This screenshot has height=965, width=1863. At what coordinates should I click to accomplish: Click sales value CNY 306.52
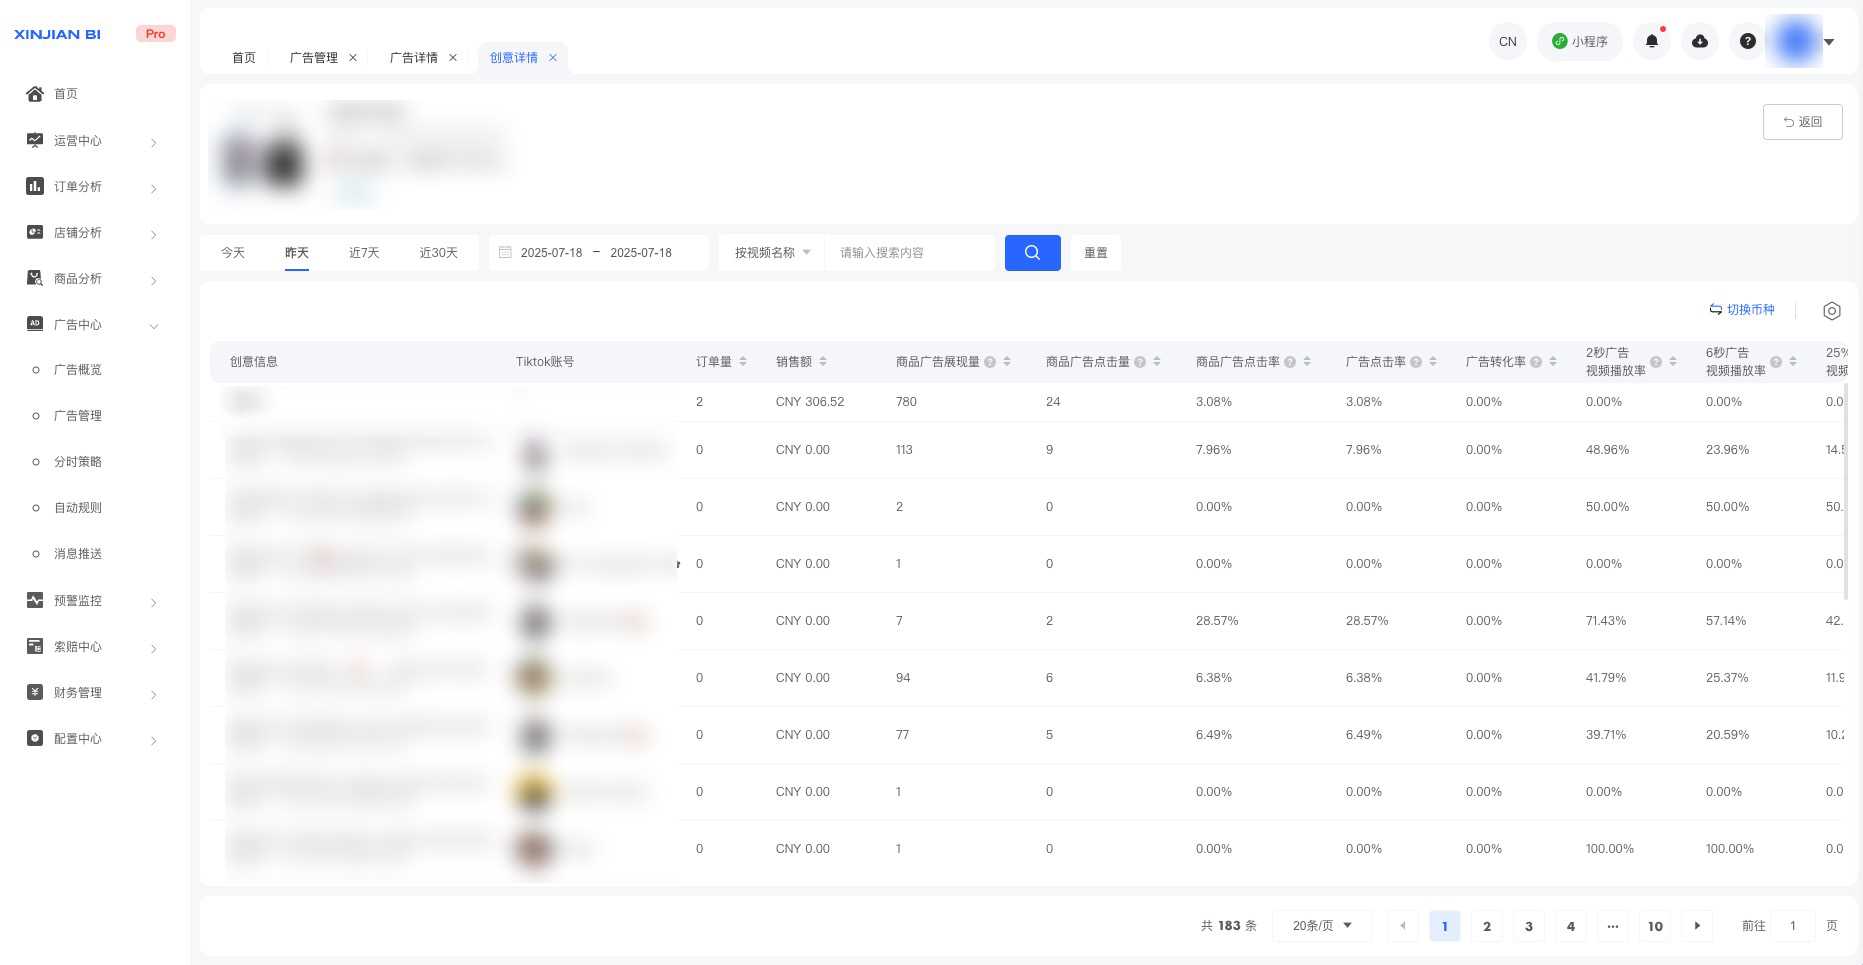810,401
